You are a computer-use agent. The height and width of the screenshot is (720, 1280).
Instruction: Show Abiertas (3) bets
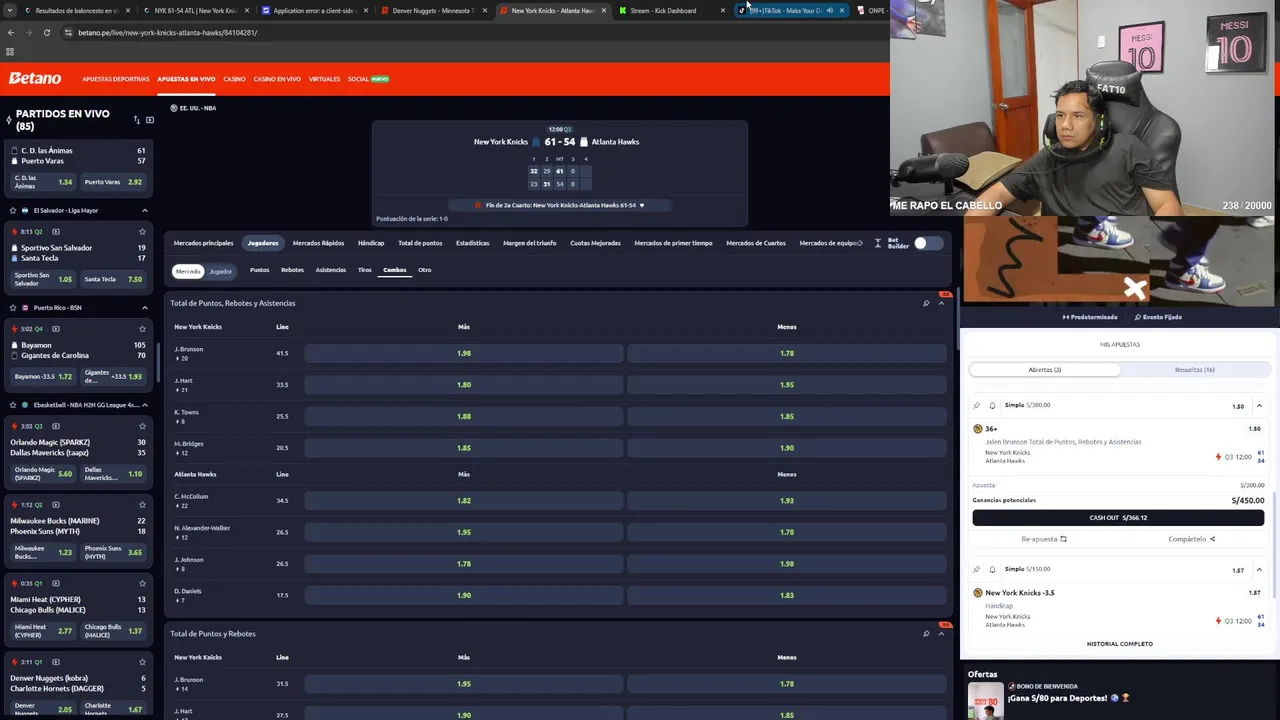tap(1044, 369)
